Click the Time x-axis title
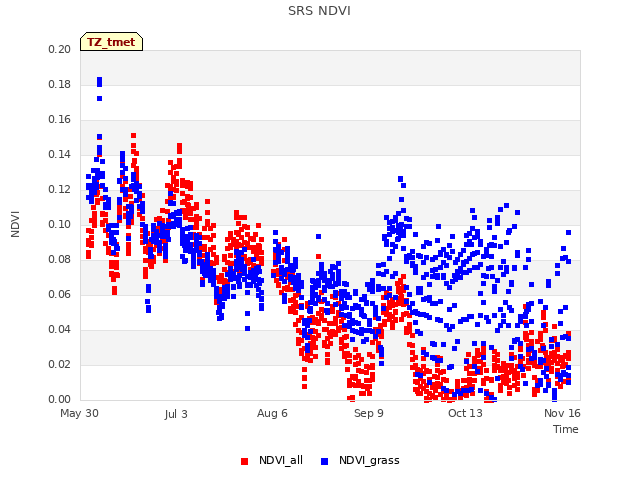Viewport: 640px width, 480px height. (x=566, y=429)
